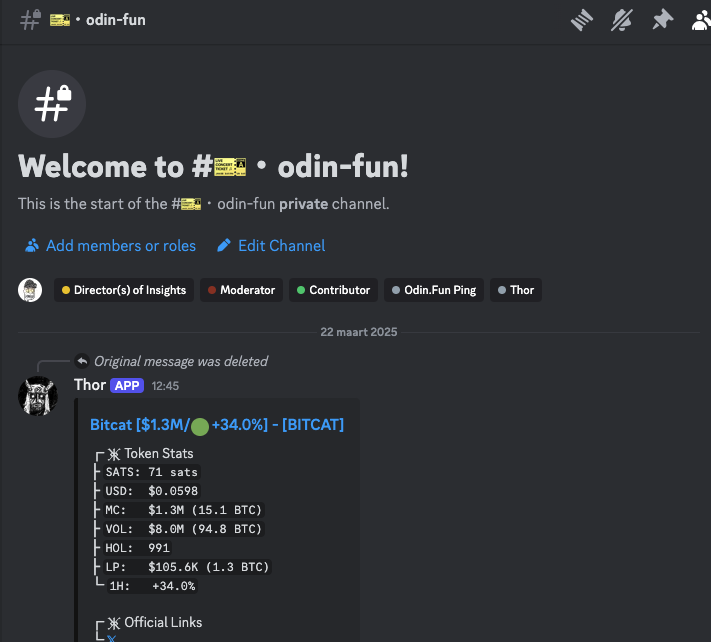Open the Threads icon in header
The image size is (711, 642).
(x=582, y=20)
